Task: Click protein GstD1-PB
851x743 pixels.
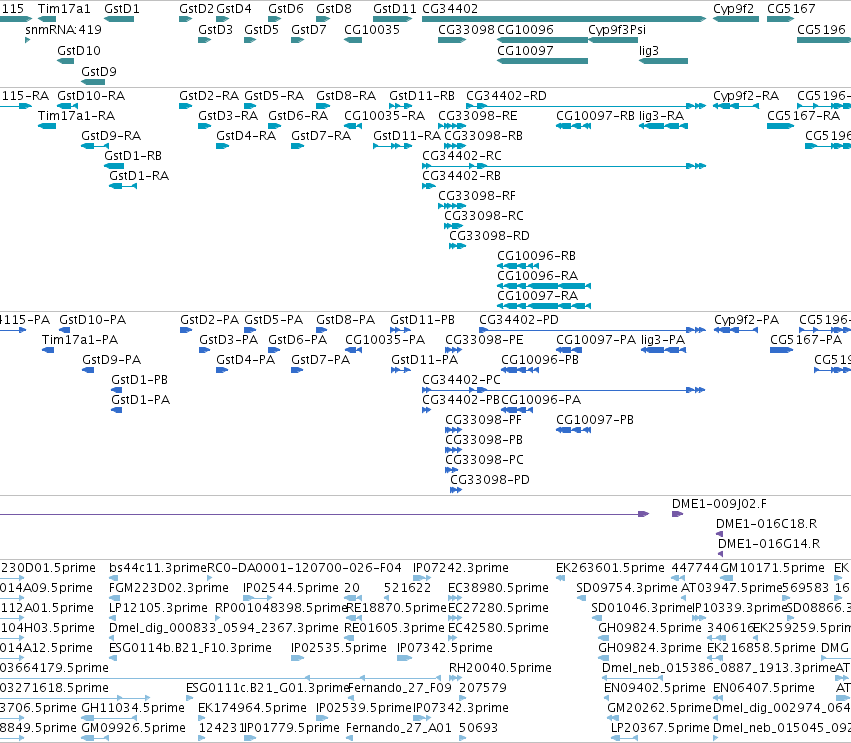Action: click(139, 380)
